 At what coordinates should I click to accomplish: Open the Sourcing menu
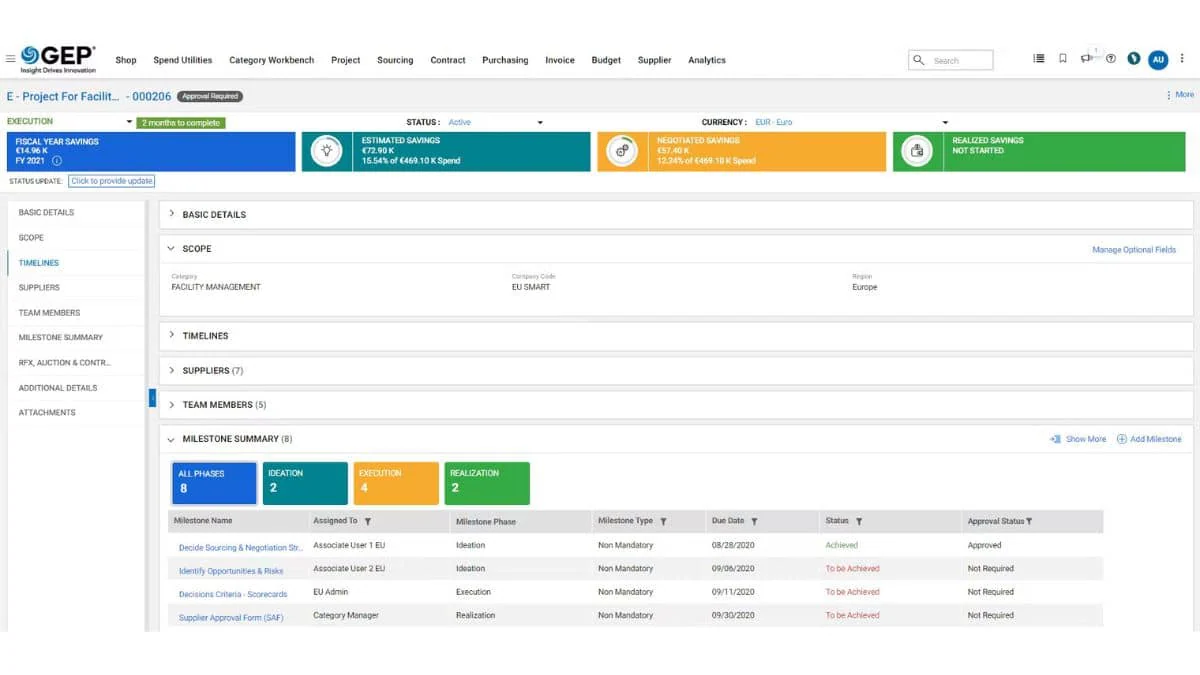(x=395, y=60)
